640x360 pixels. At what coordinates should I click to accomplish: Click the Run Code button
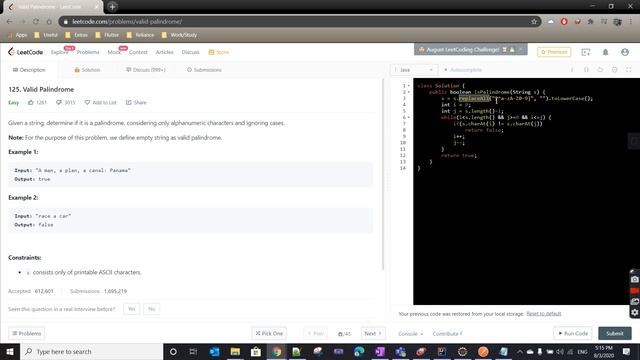coord(573,333)
